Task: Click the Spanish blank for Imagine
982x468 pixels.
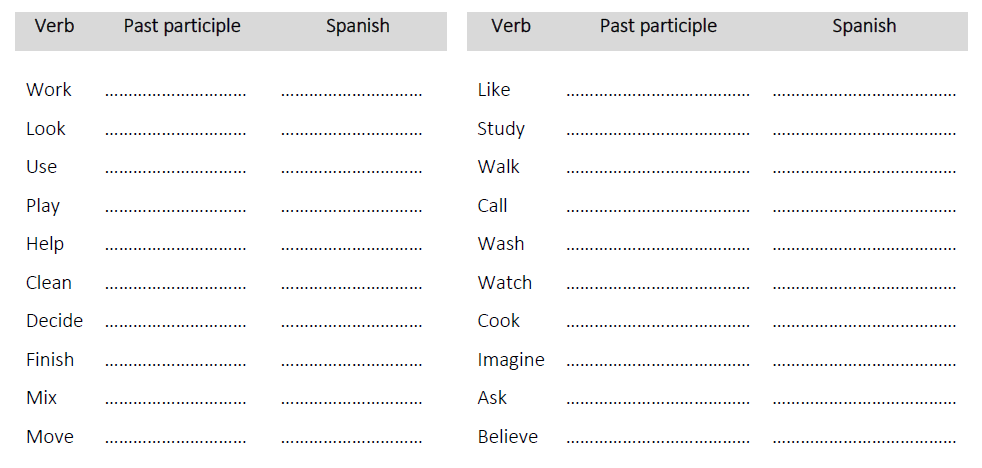Action: pos(864,362)
